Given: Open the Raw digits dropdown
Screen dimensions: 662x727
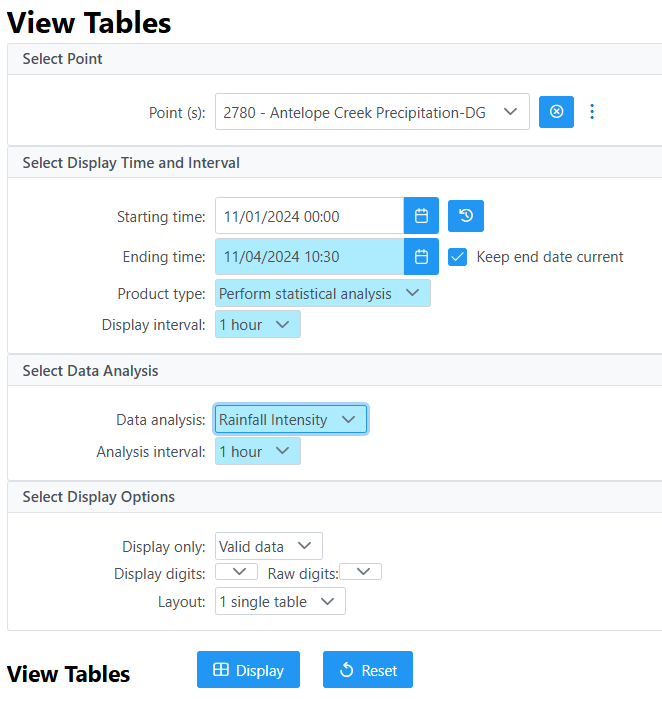Looking at the screenshot, I should coord(360,572).
